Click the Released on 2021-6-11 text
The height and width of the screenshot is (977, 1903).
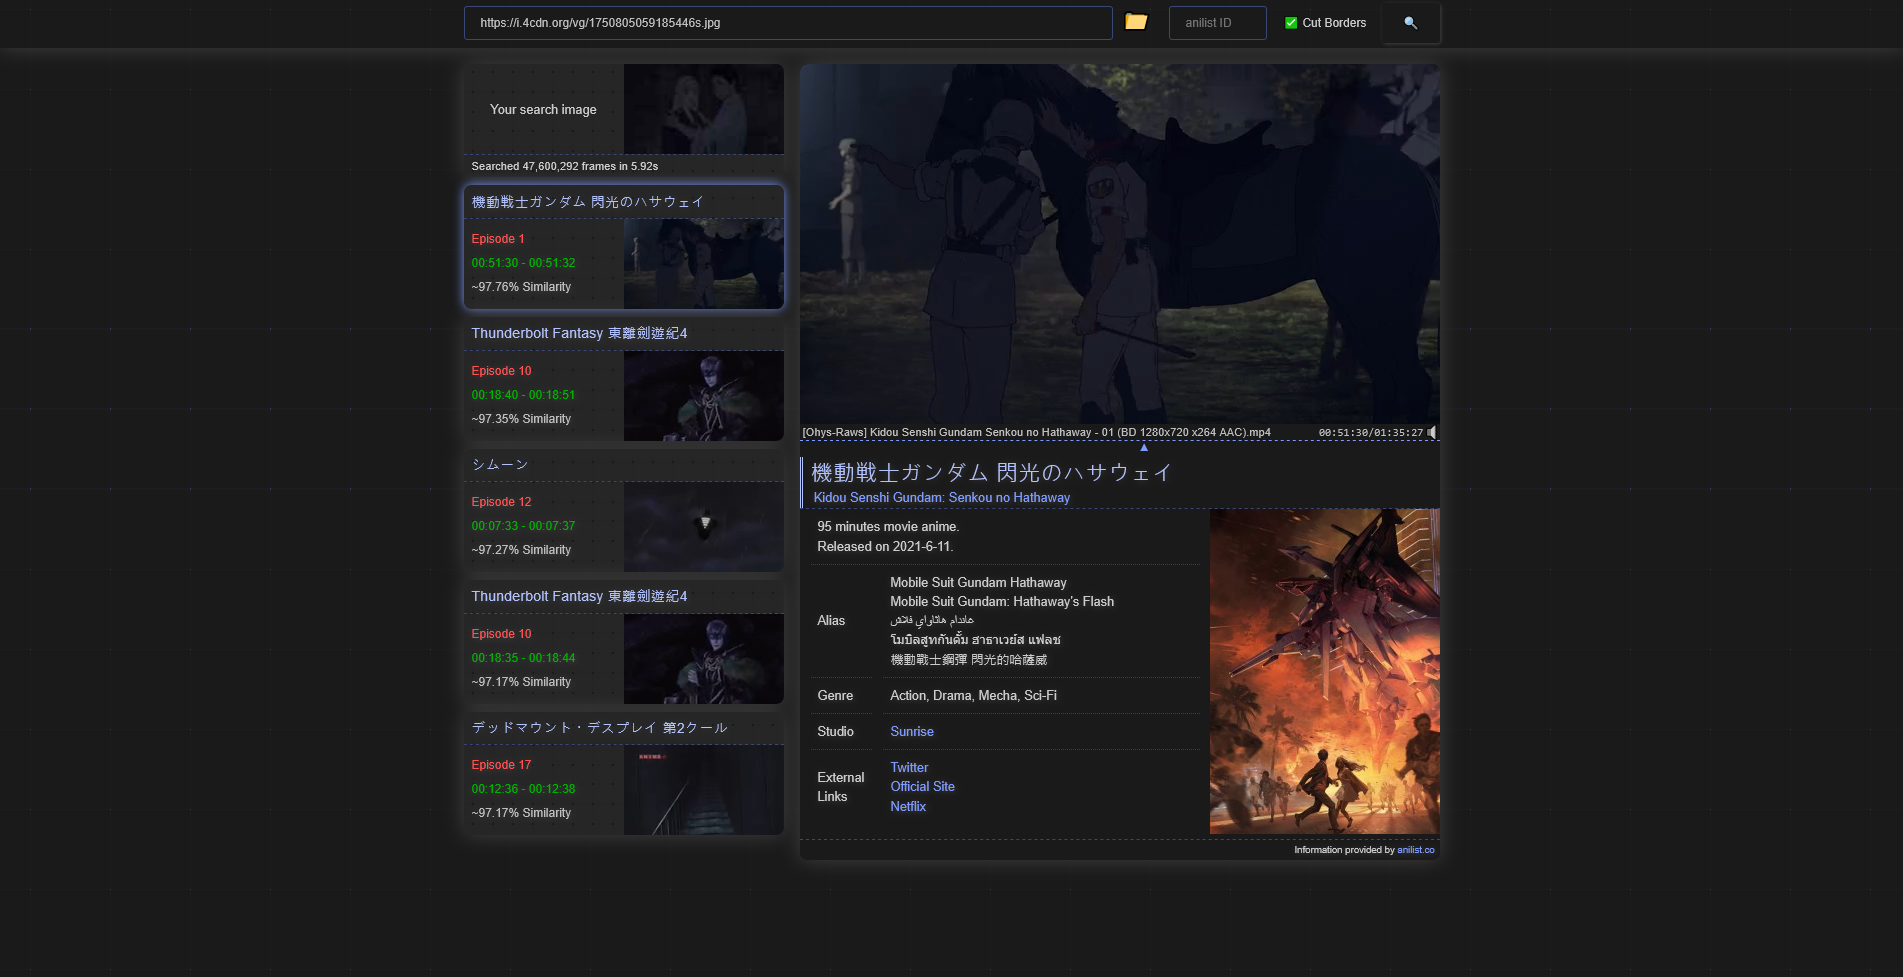click(885, 547)
